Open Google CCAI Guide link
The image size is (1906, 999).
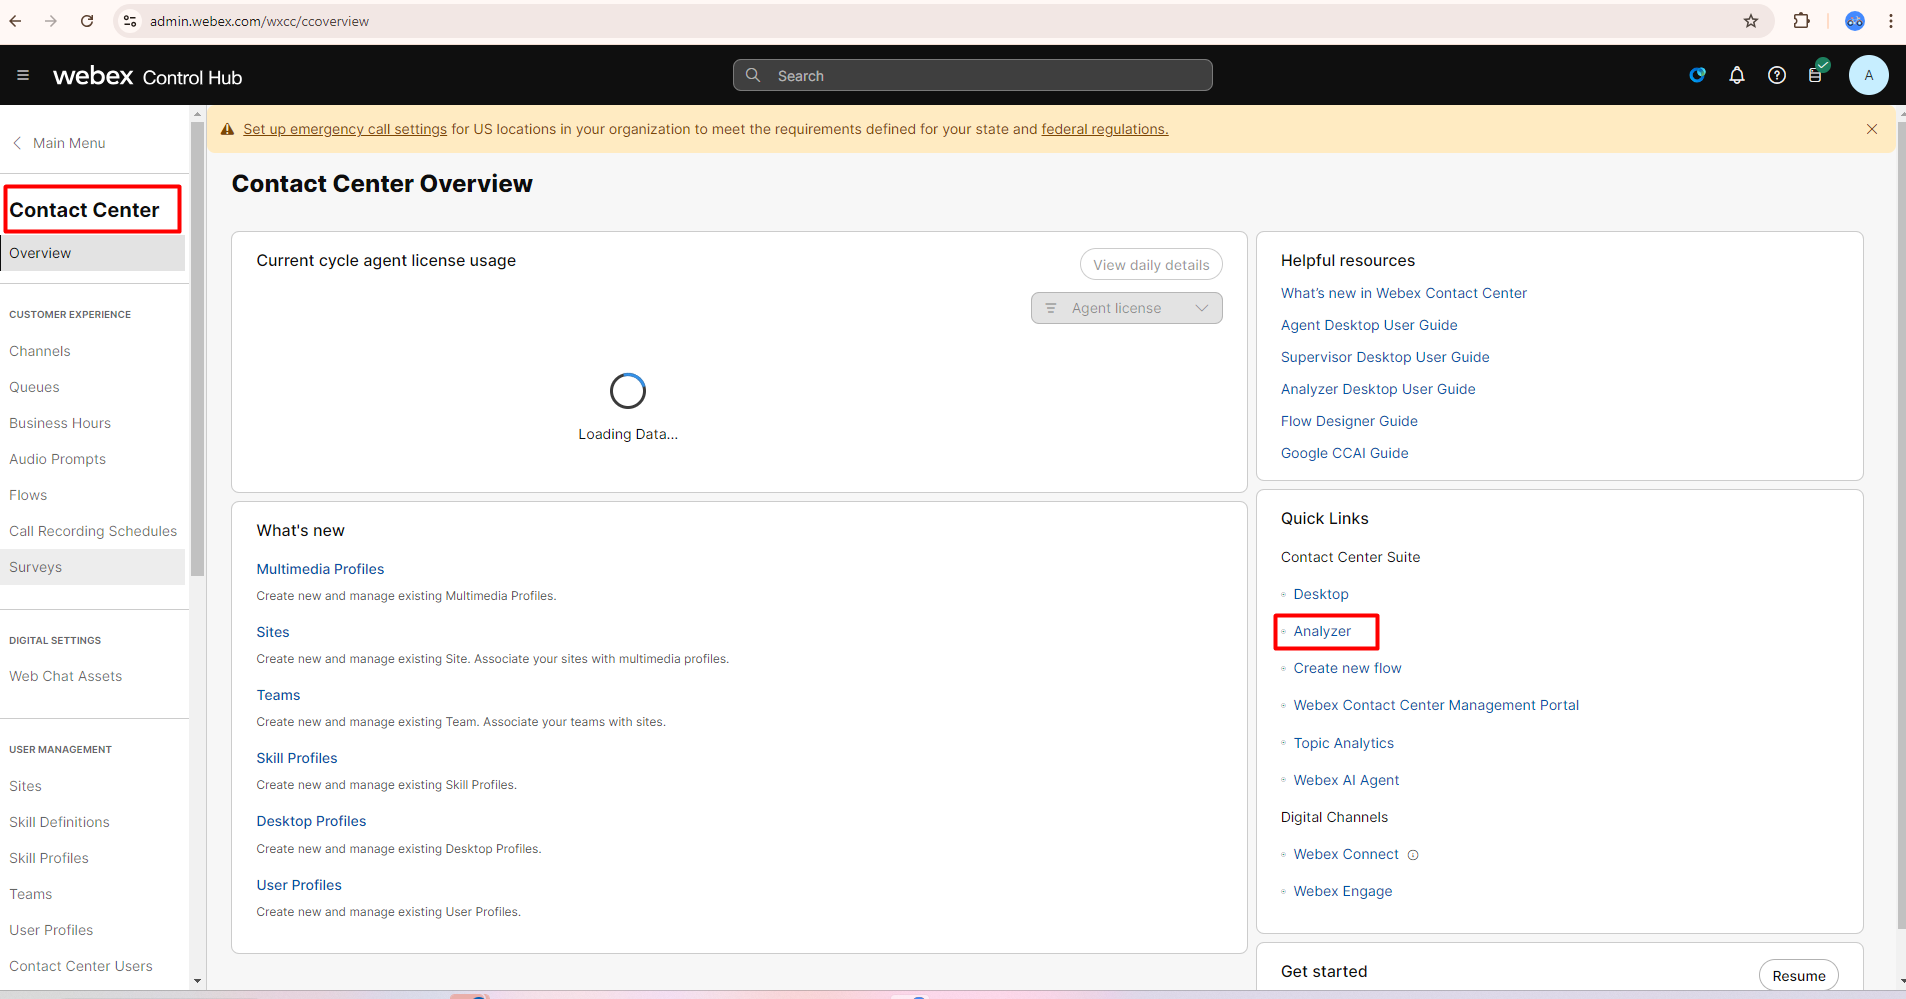(x=1344, y=453)
